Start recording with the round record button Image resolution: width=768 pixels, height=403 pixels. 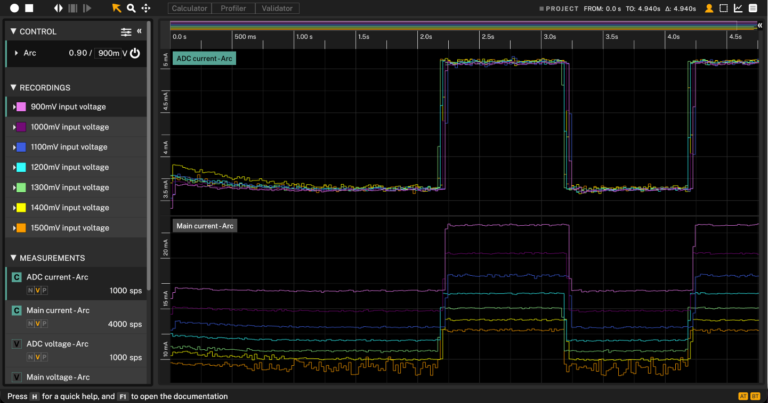[14, 8]
